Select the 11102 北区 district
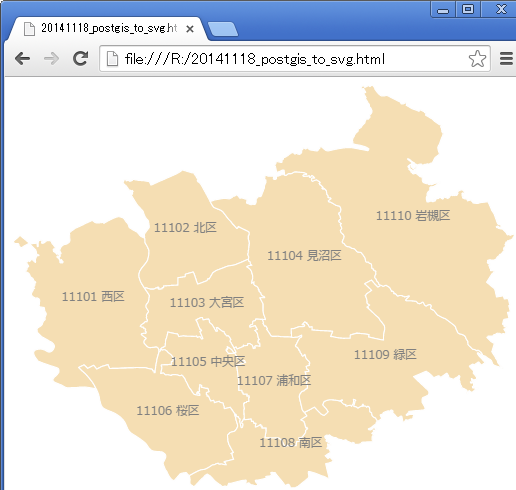516x490 pixels. point(185,228)
